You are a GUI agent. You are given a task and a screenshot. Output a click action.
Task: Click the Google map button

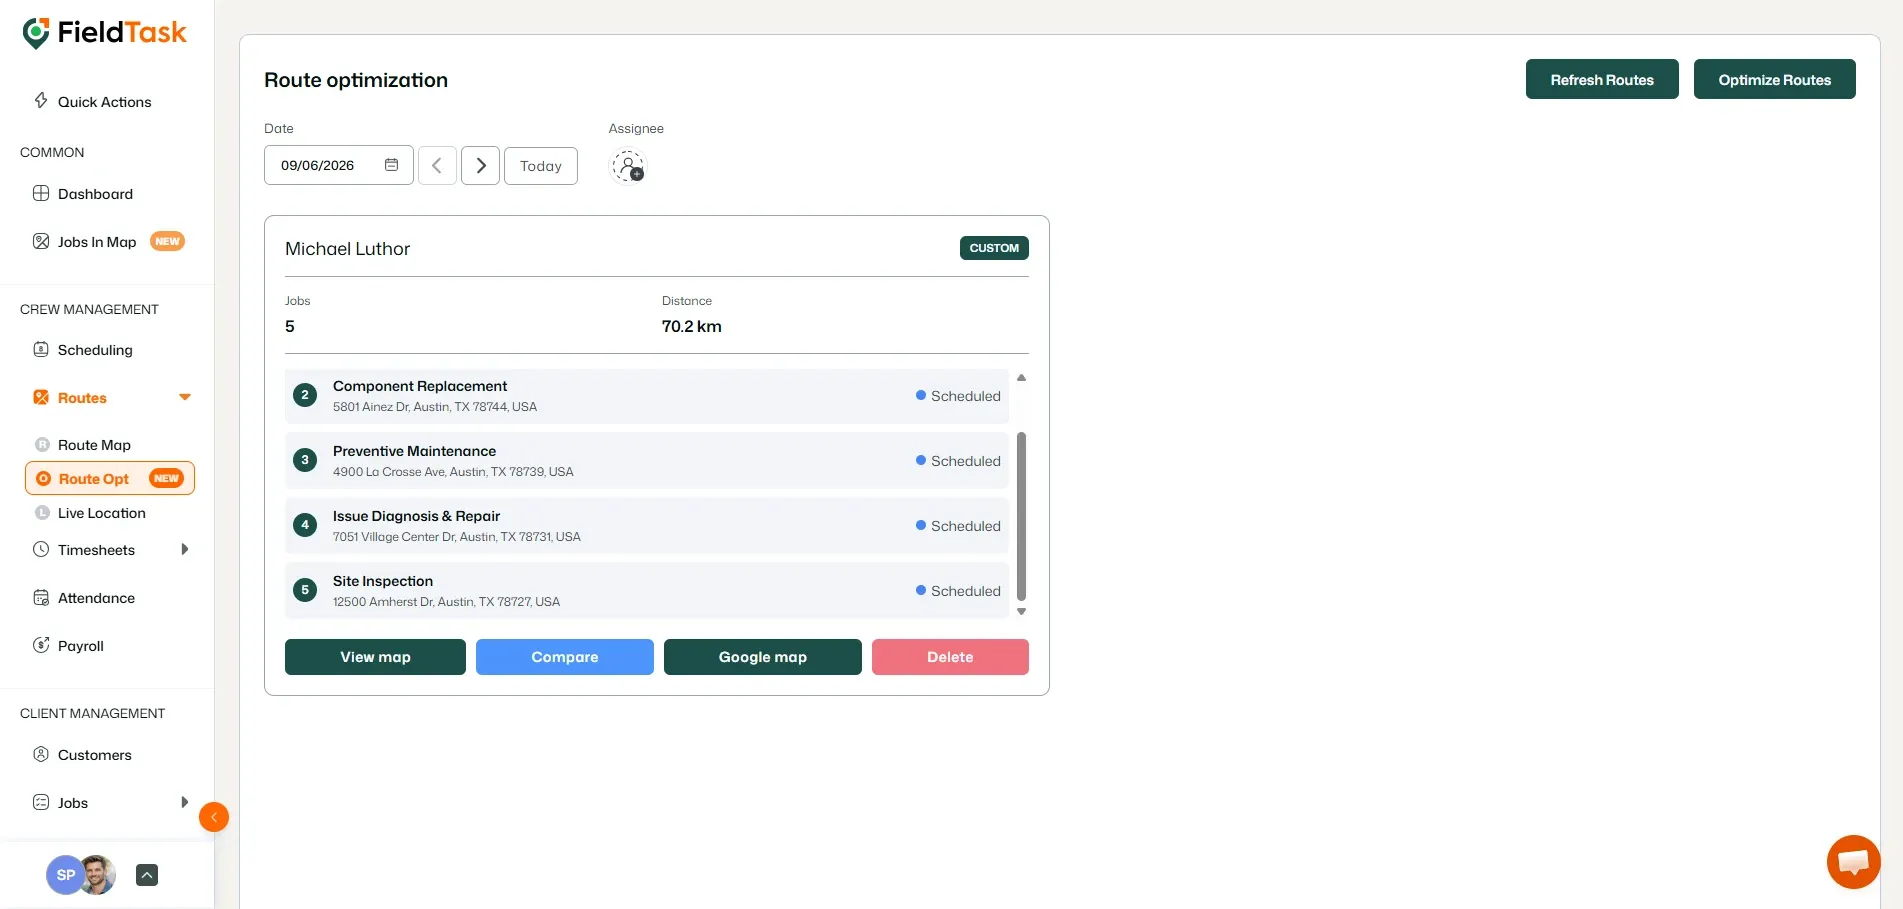coord(763,657)
